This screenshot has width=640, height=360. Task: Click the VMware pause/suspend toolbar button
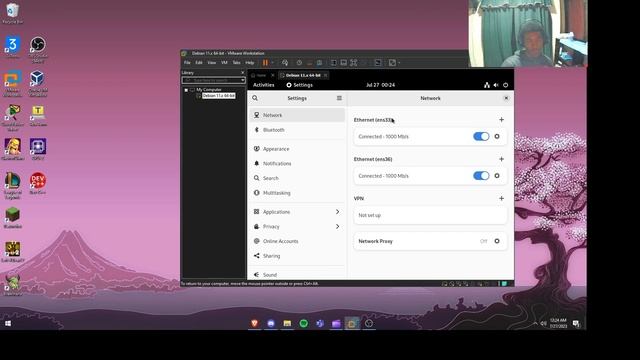(x=265, y=63)
